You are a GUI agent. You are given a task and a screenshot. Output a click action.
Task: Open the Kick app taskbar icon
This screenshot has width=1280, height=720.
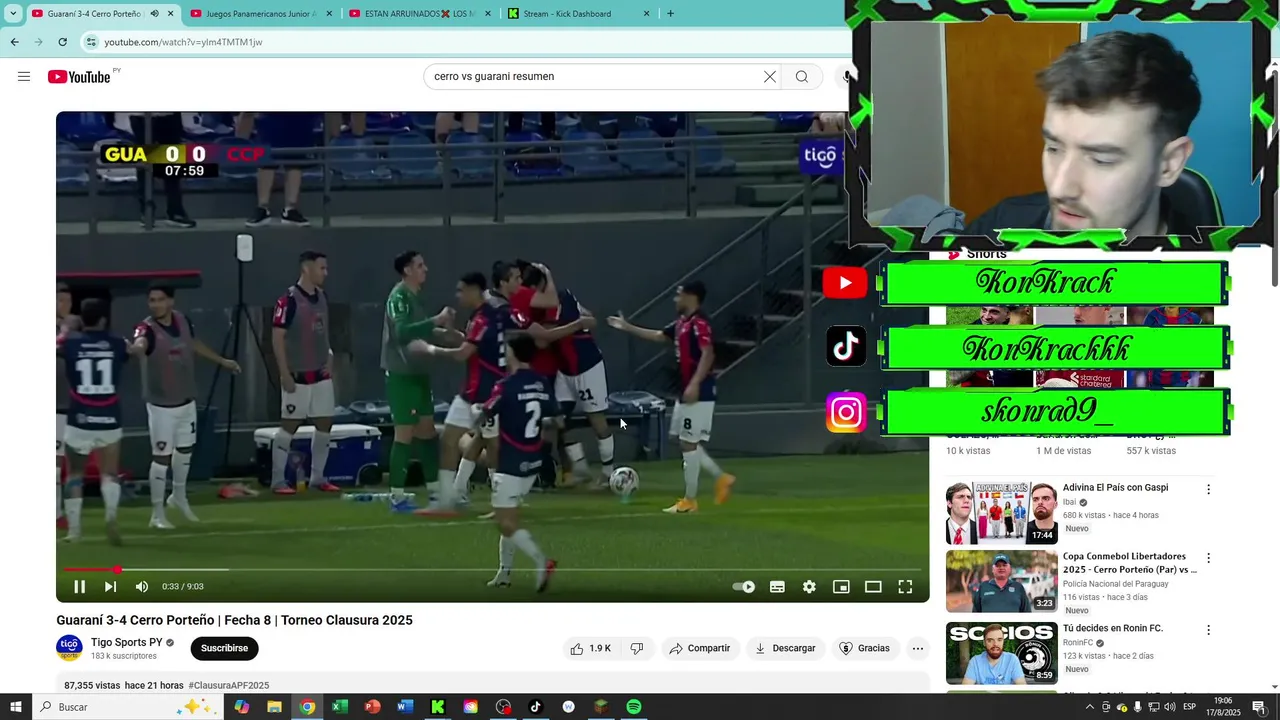point(437,707)
